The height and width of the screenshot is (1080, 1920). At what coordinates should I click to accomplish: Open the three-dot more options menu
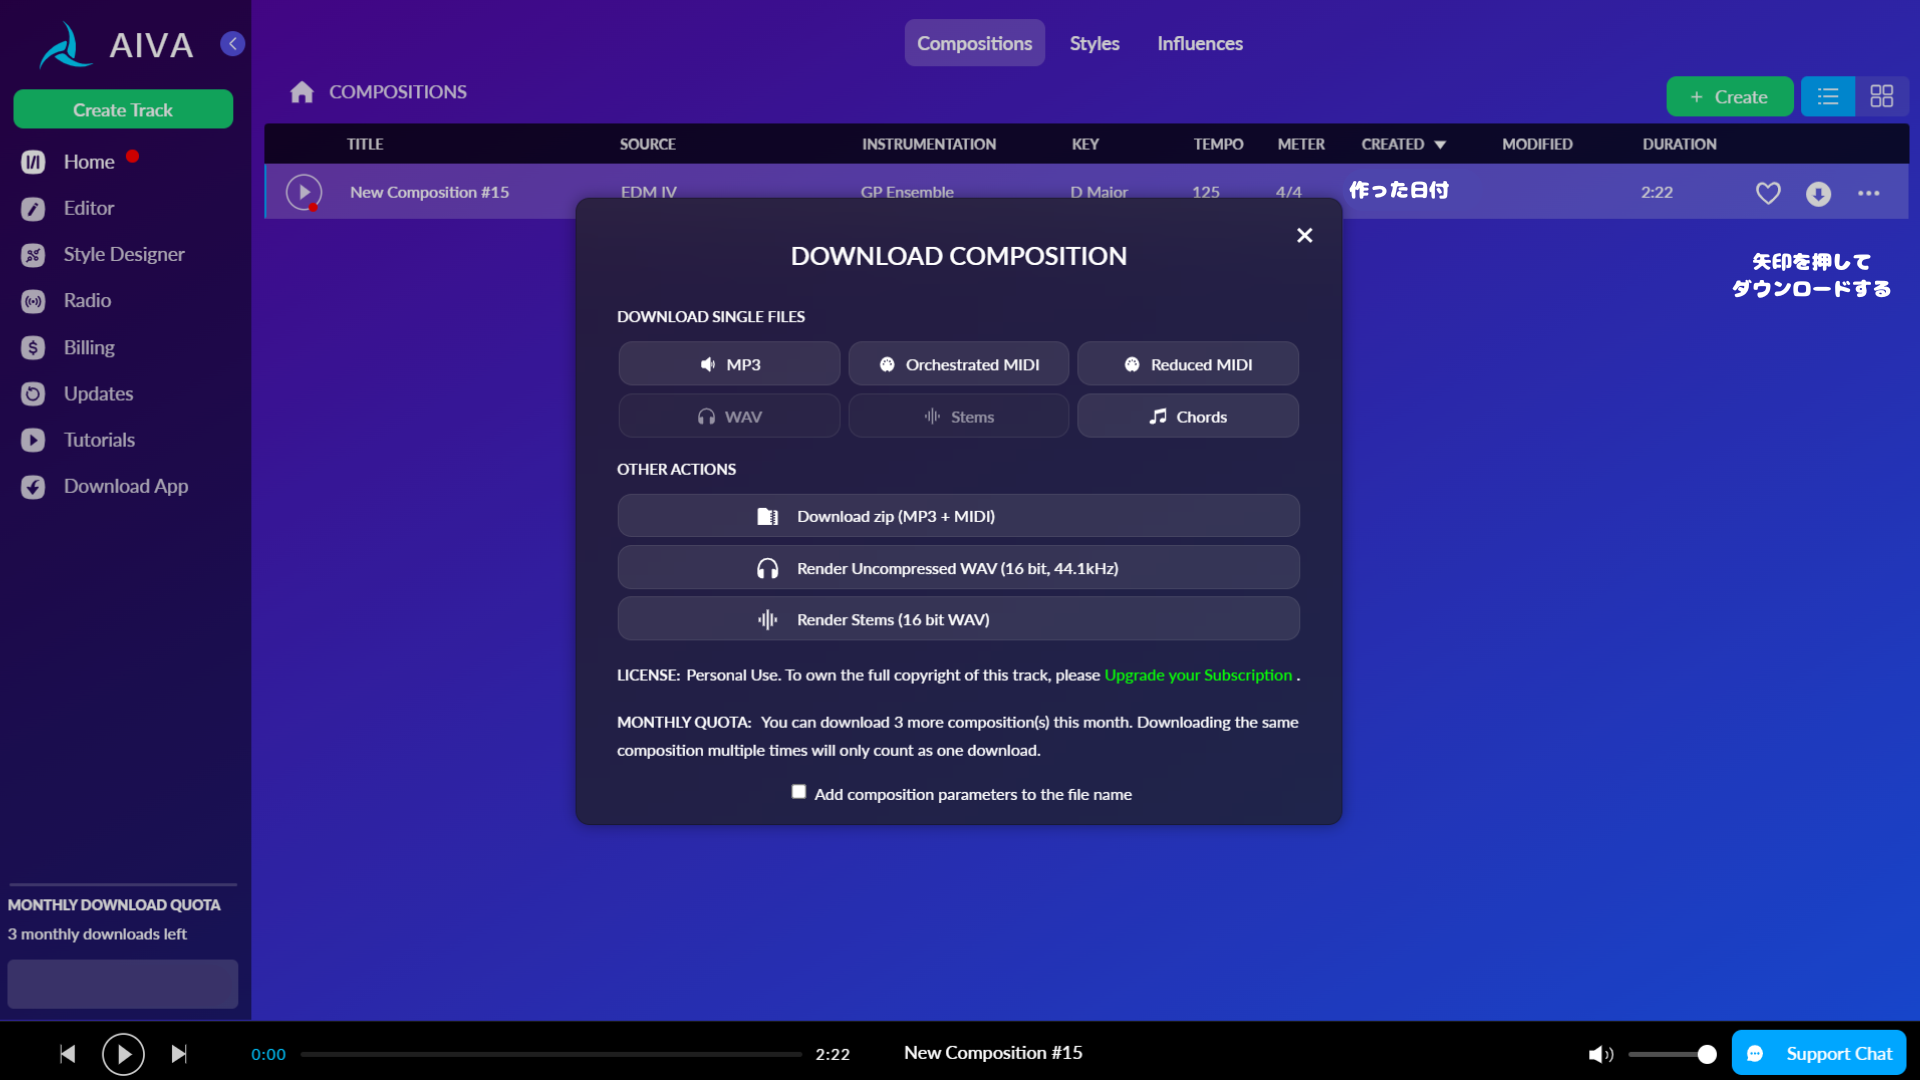point(1868,193)
